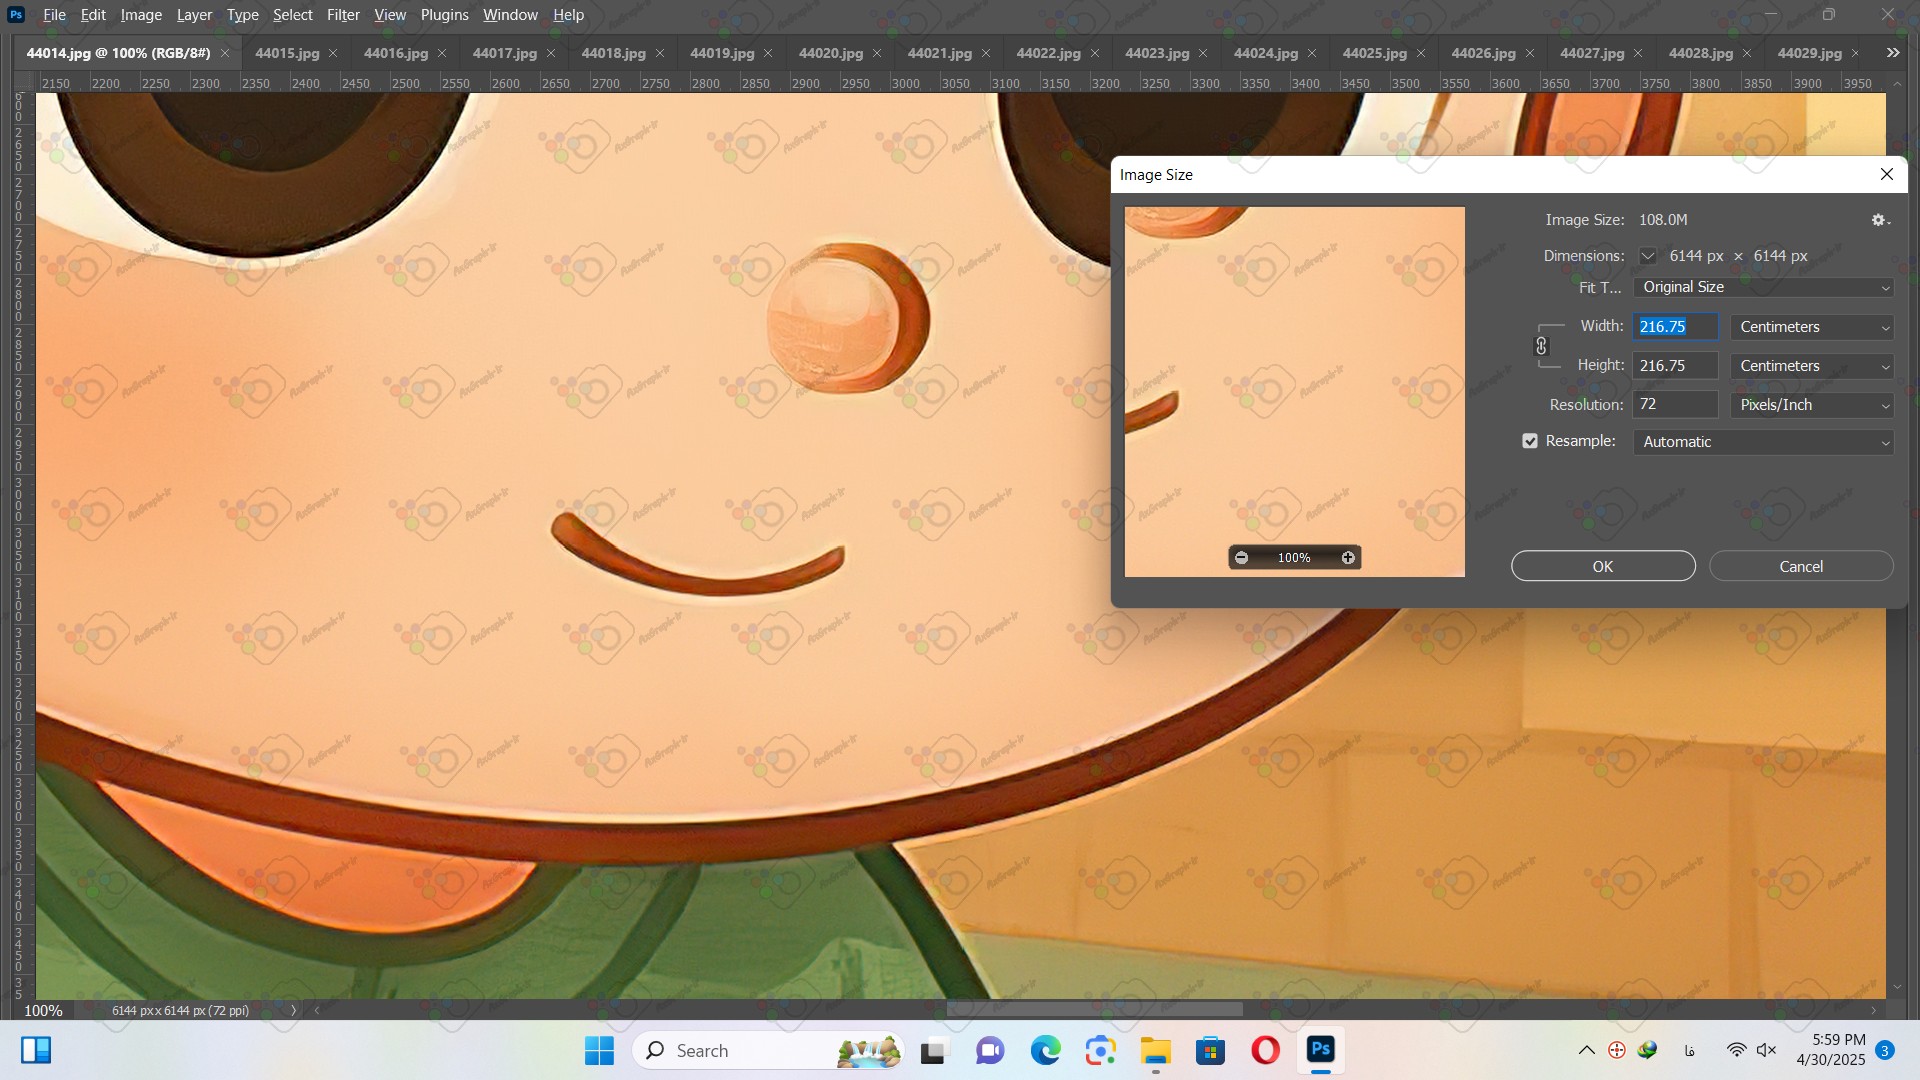
Task: Zoom in the Image Size preview
Action: 1348,558
